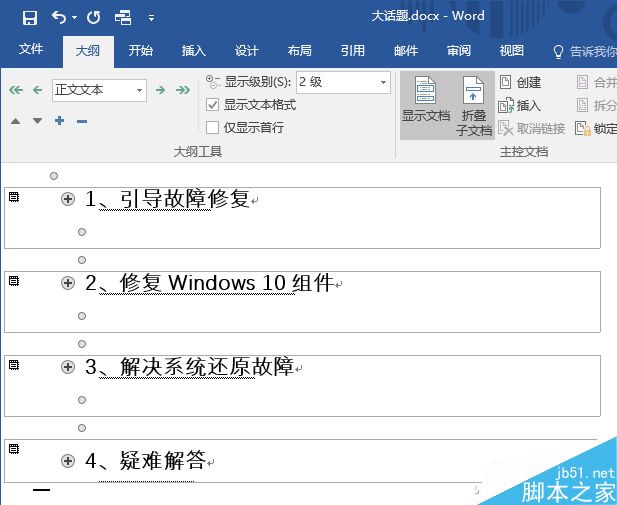Expand heading 3、解决系统还原故障 plus symbol
617x505 pixels.
coord(68,367)
